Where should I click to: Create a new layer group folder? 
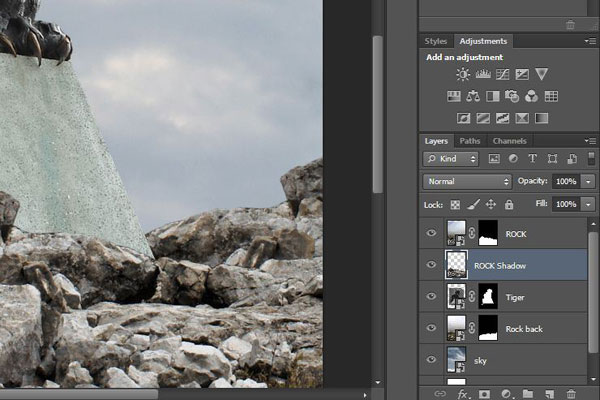coord(528,394)
